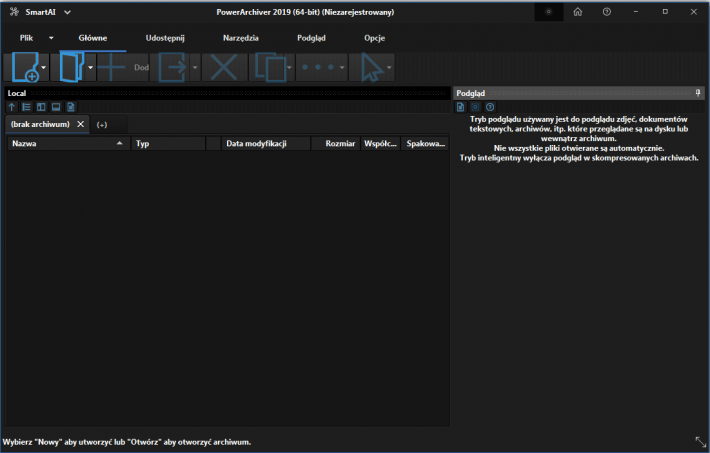710x453 pixels.
Task: Click the New archive toolbar icon
Action: [25, 67]
